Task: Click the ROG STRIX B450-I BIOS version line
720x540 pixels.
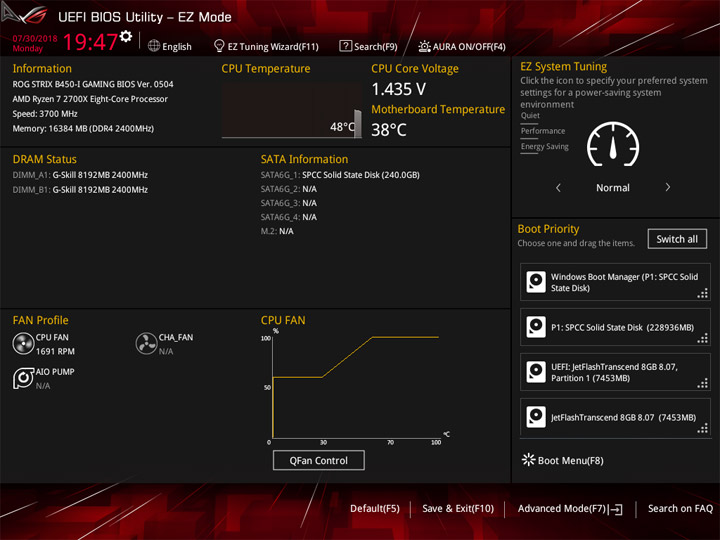Action: (93, 84)
